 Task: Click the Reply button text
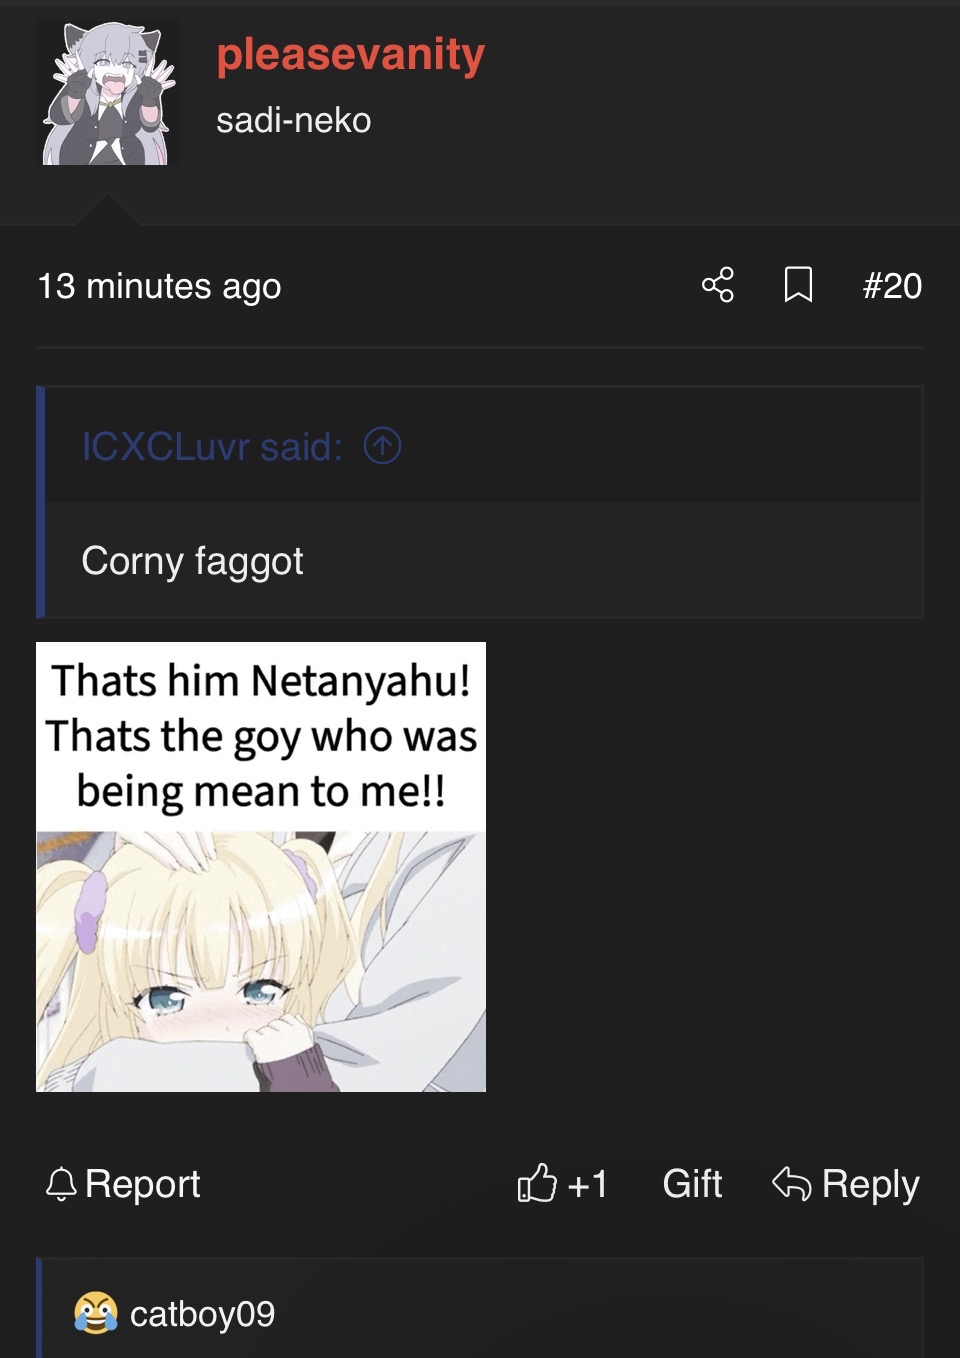(x=870, y=1185)
